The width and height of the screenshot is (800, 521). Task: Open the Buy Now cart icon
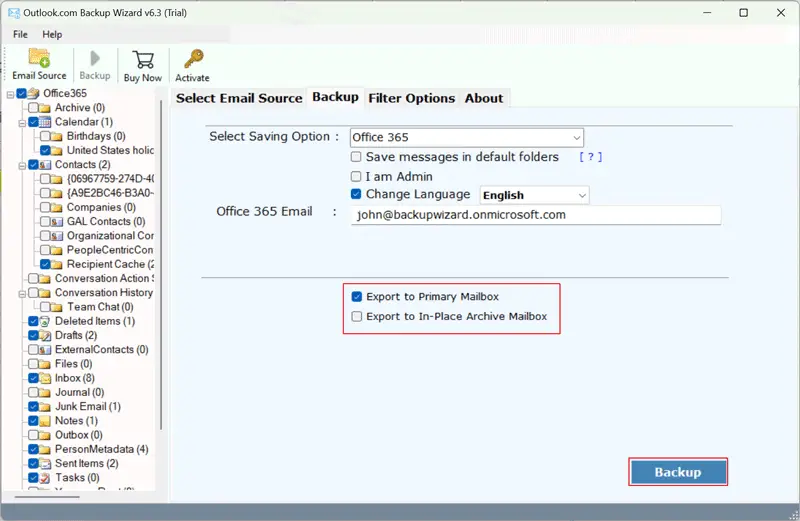[143, 60]
